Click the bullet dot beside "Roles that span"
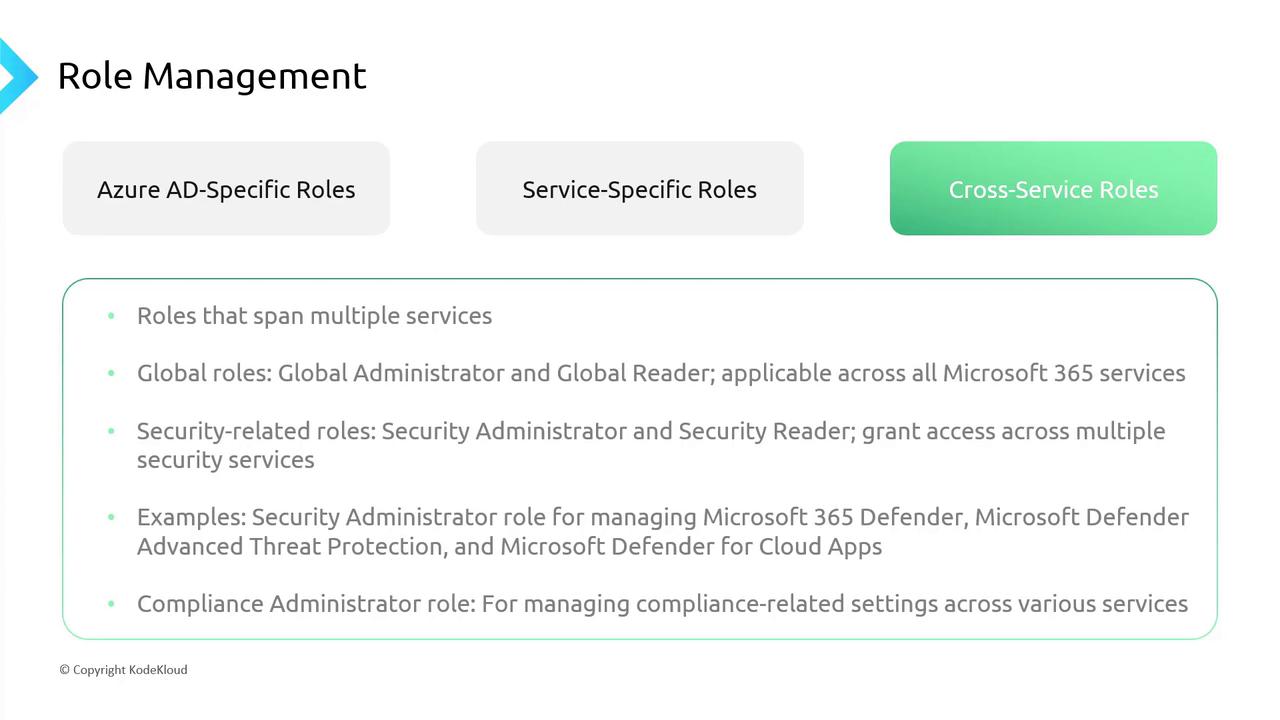1280x720 pixels. 111,316
